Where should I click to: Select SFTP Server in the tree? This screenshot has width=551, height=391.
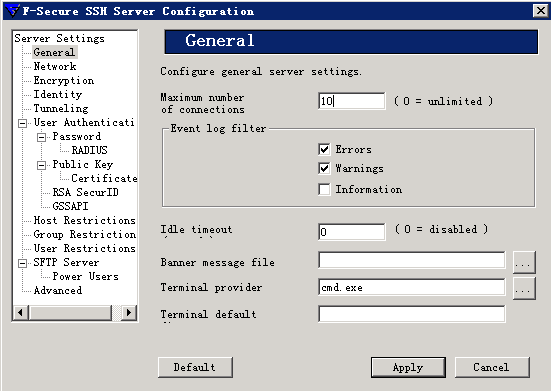click(x=66, y=262)
